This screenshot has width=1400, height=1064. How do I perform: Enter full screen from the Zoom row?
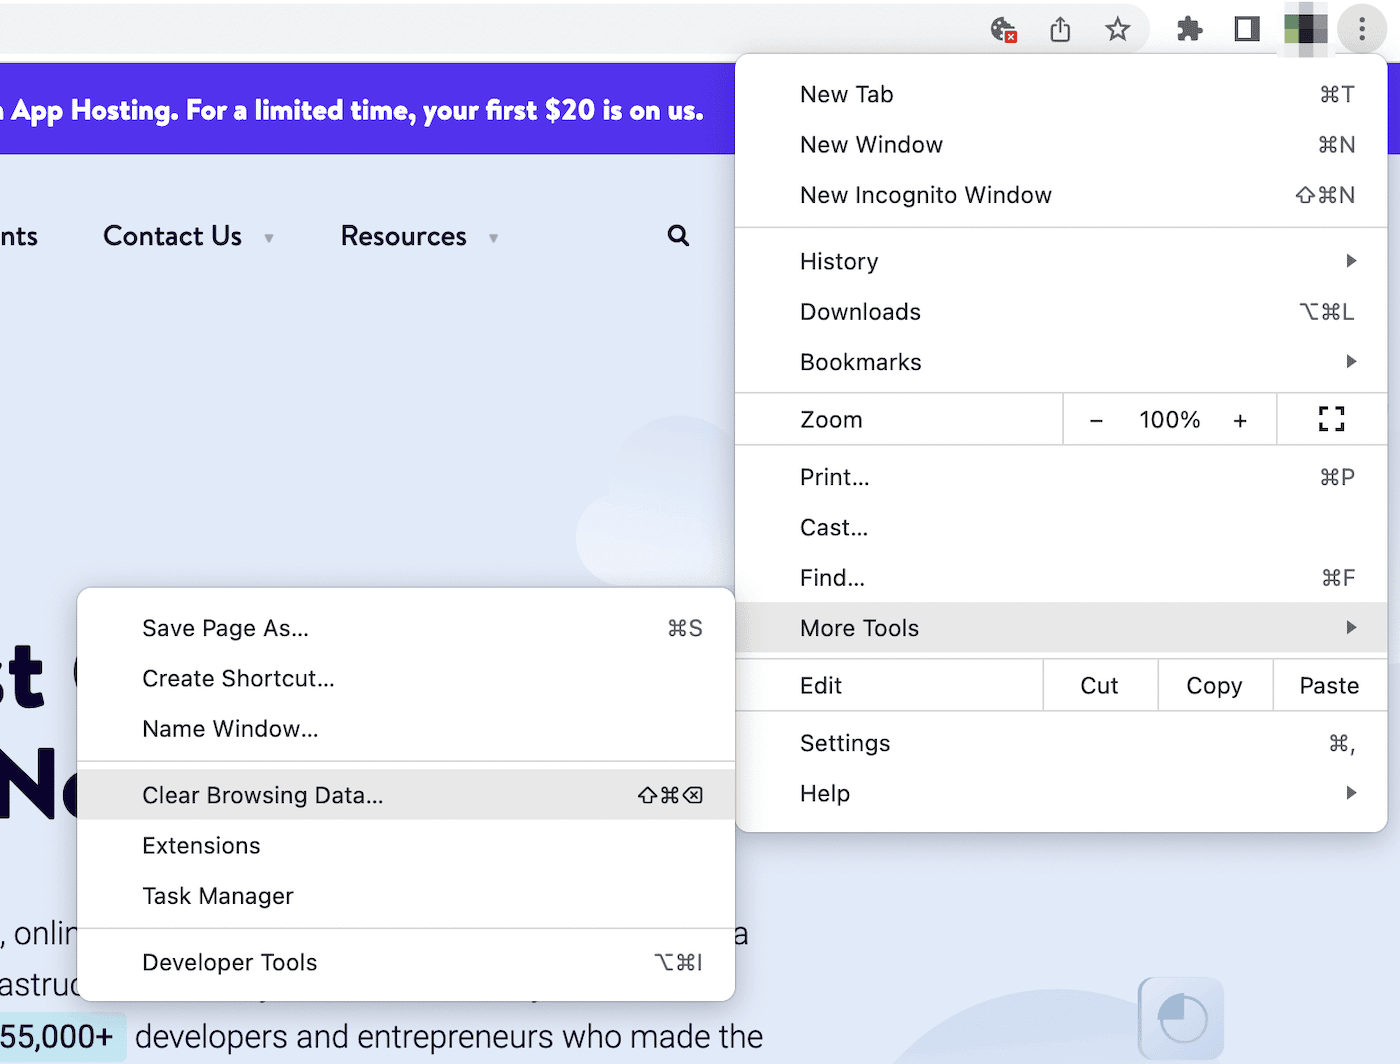coord(1331,419)
